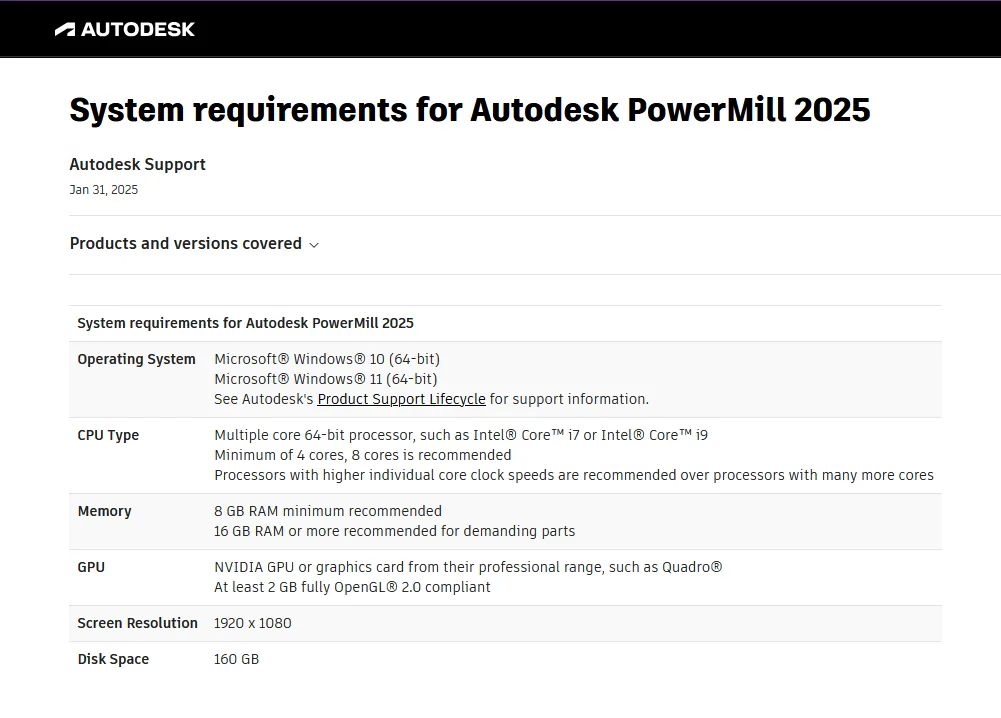Open the Product Support Lifecycle link
Viewport: 1001px width, 718px height.
pos(402,399)
